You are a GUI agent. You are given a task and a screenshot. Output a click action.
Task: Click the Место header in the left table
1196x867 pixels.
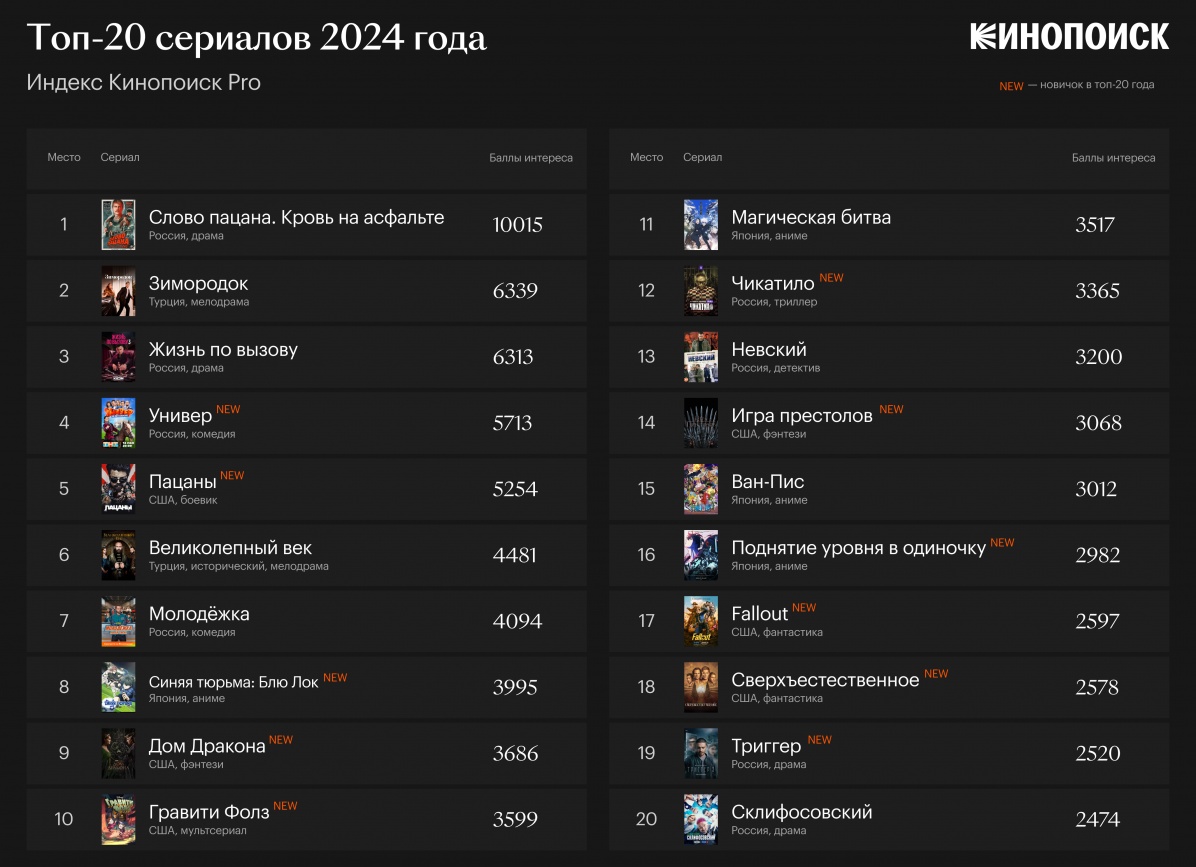[x=64, y=157]
